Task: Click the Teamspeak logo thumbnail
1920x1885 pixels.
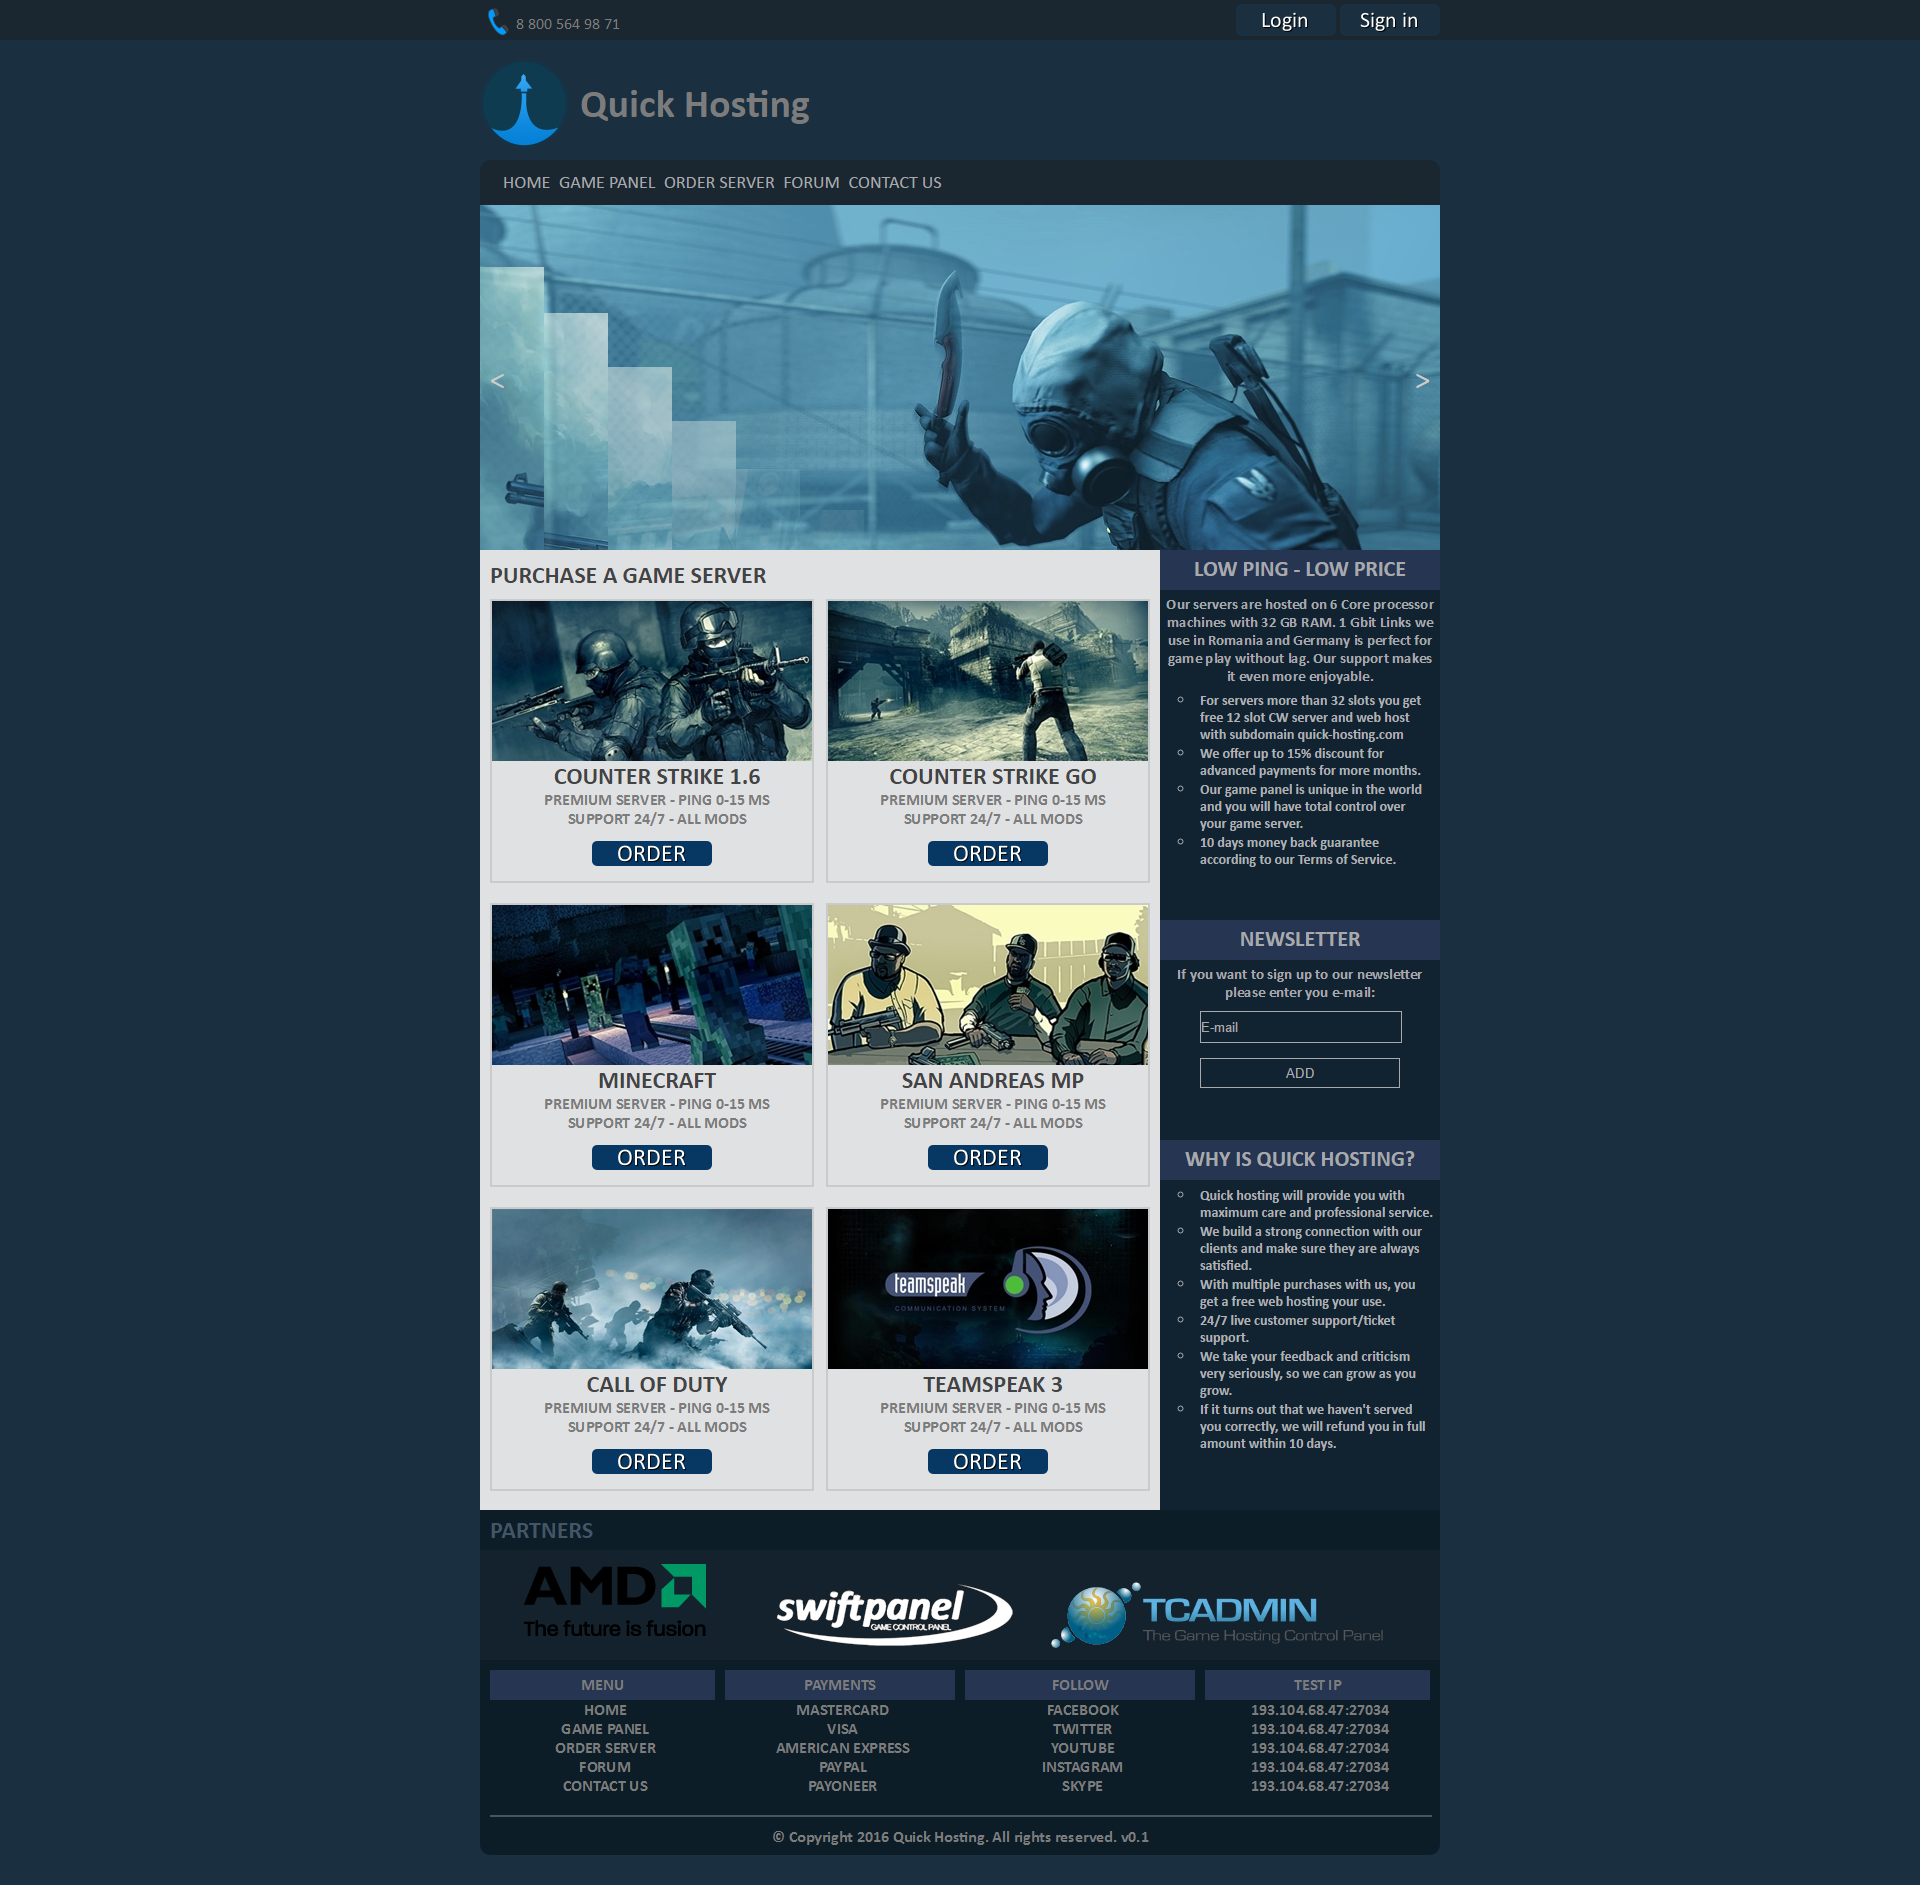Action: click(988, 1289)
